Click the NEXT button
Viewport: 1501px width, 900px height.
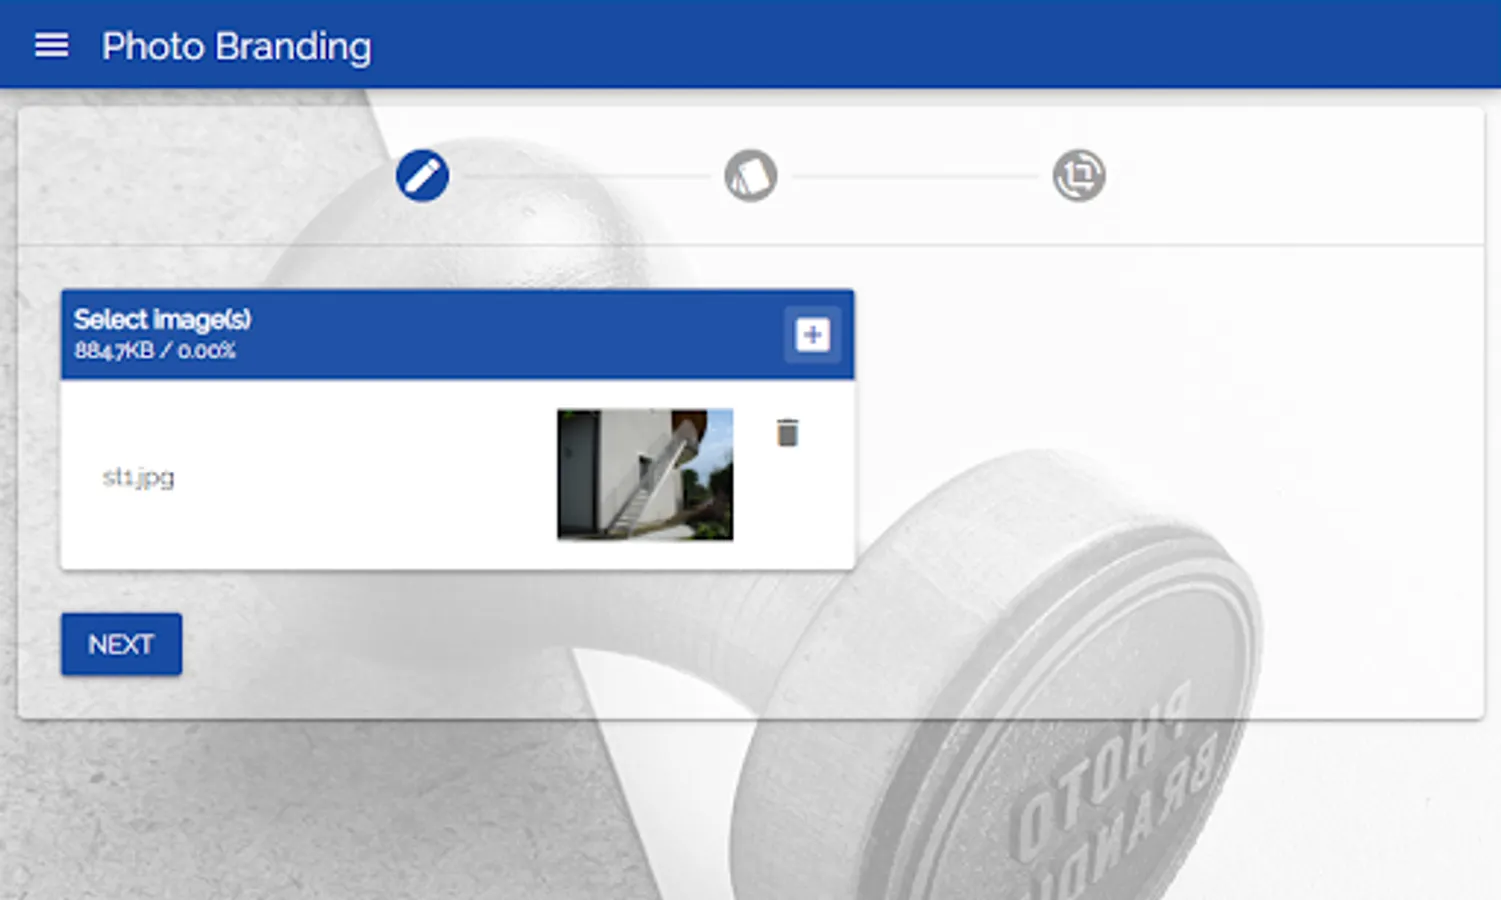[121, 644]
